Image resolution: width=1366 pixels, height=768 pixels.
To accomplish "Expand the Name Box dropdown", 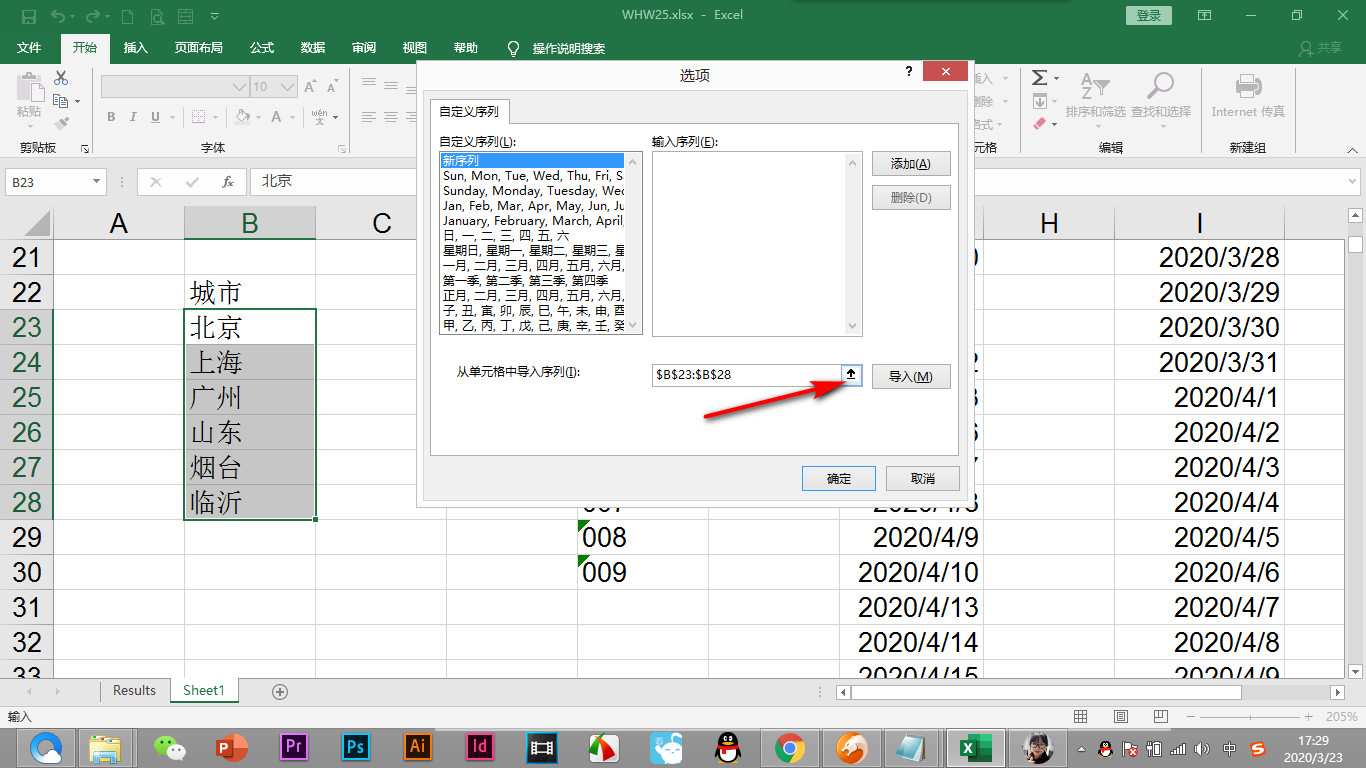I will [97, 182].
